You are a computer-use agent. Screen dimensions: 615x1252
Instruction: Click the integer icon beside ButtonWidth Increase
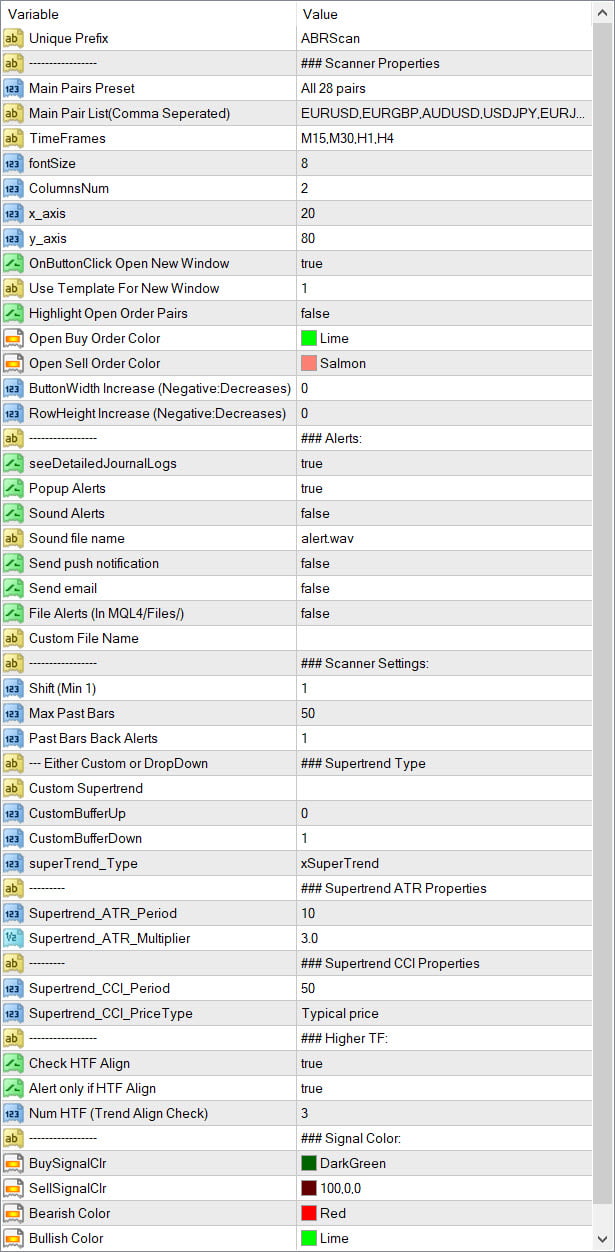[13, 388]
